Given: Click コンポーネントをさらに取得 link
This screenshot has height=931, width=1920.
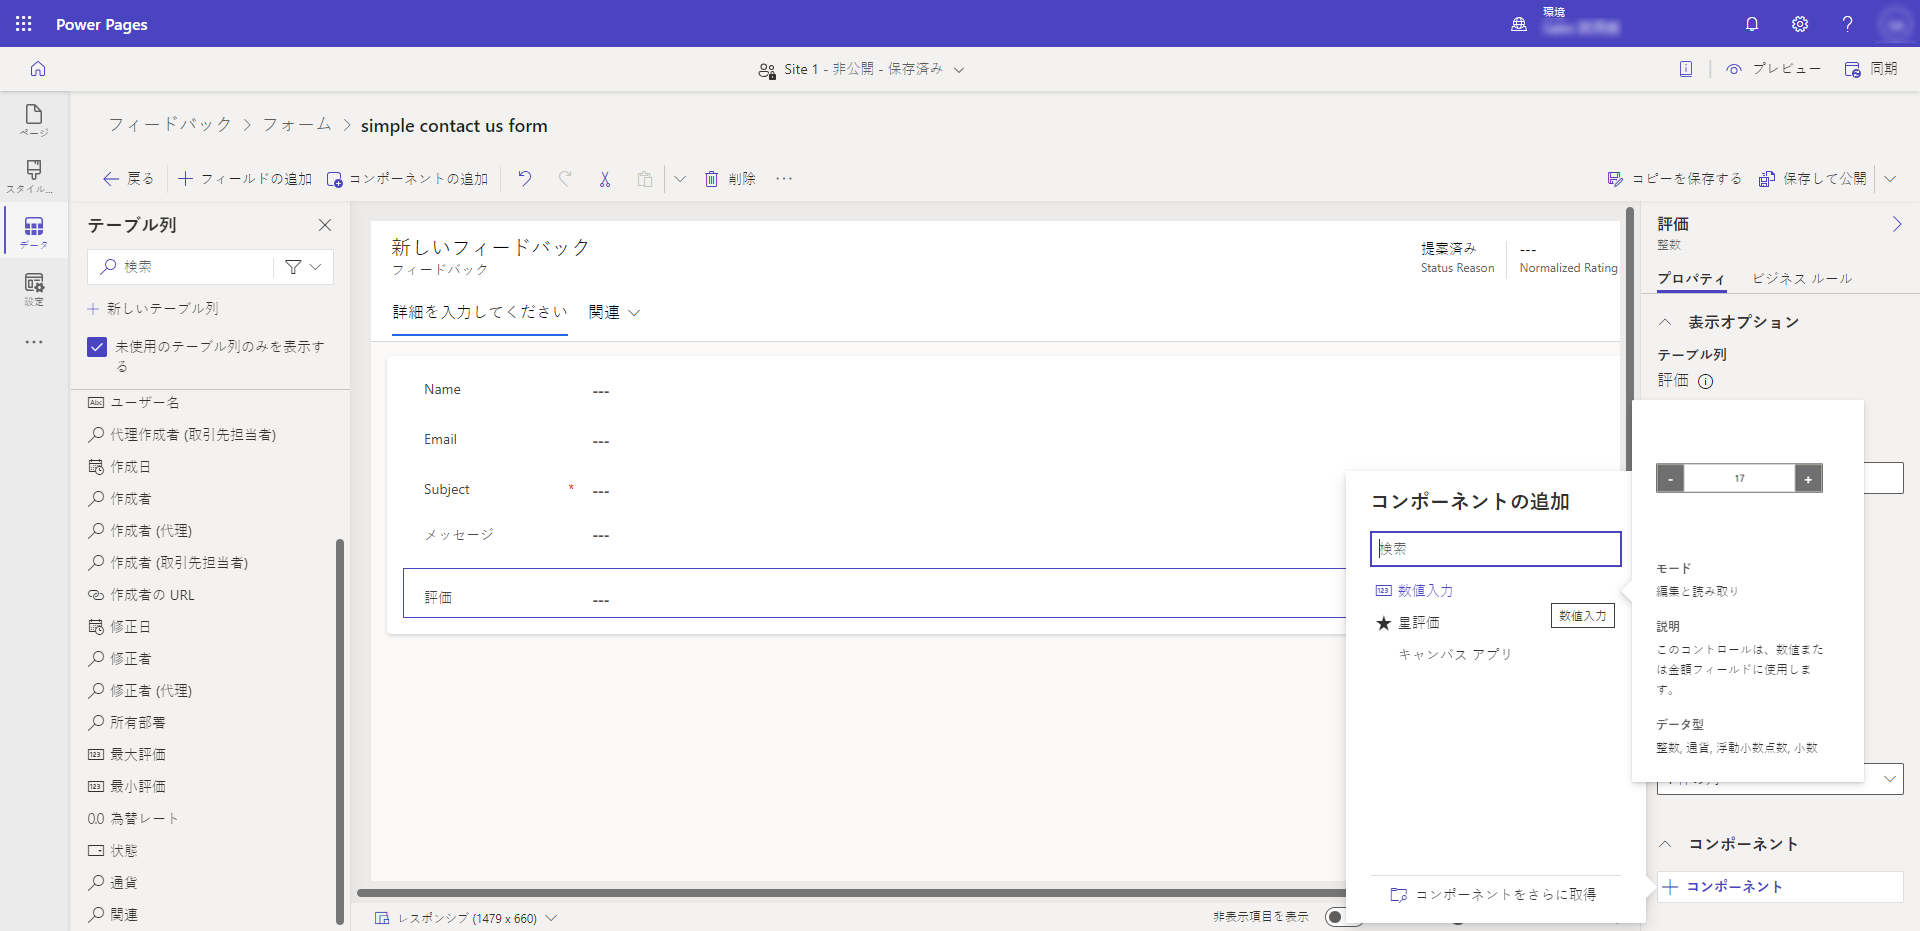Looking at the screenshot, I should pos(1493,895).
